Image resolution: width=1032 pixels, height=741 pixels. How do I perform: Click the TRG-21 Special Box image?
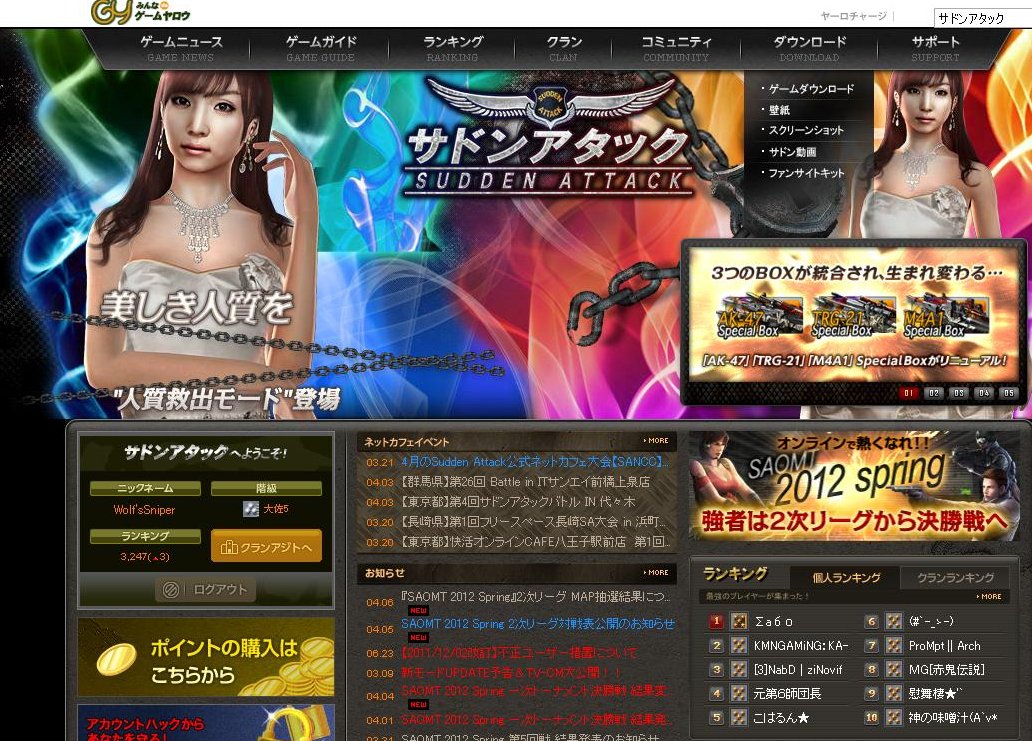click(x=852, y=316)
